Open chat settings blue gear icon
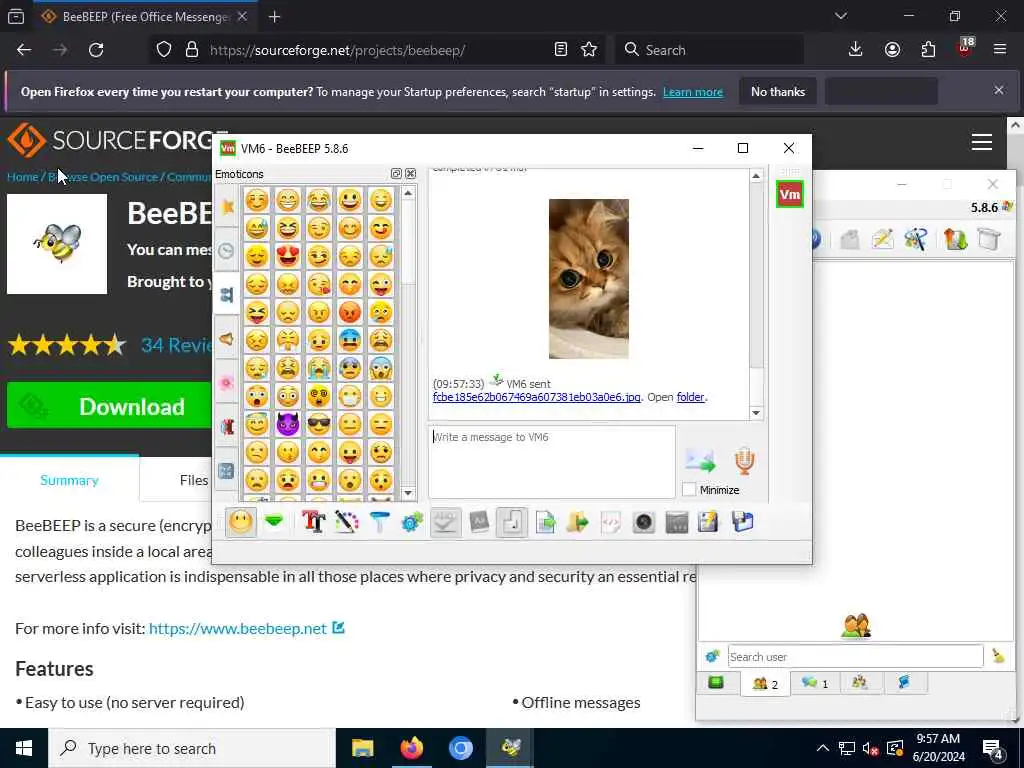Screen dimensions: 1024x768 (x=412, y=522)
